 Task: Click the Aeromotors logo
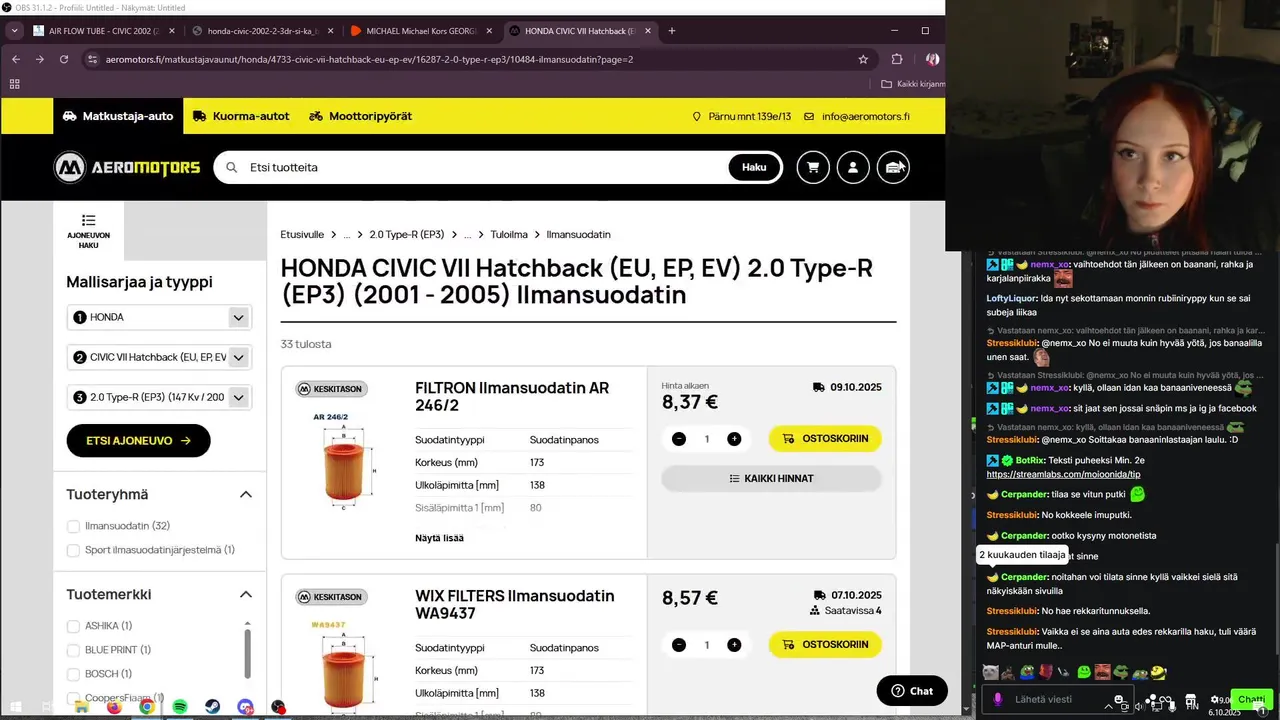coord(127,167)
